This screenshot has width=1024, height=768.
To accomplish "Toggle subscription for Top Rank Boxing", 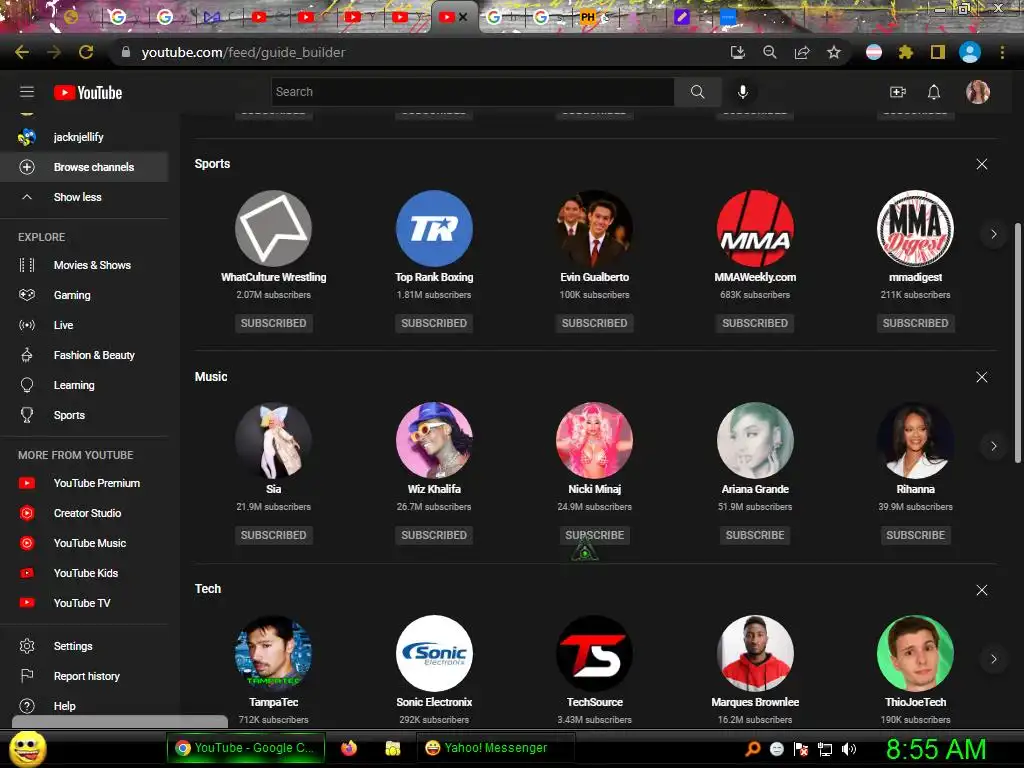I will tap(434, 323).
